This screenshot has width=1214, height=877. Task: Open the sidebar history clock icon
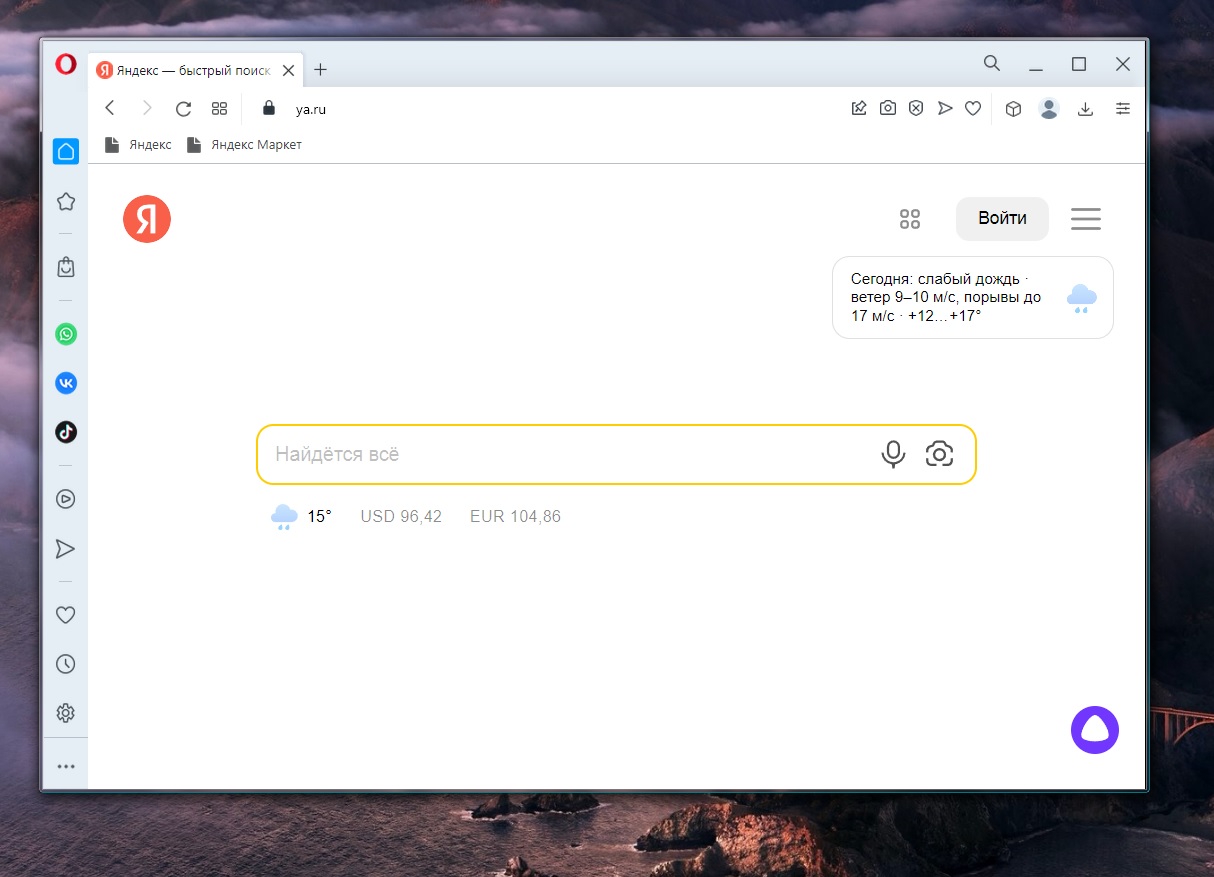[66, 664]
